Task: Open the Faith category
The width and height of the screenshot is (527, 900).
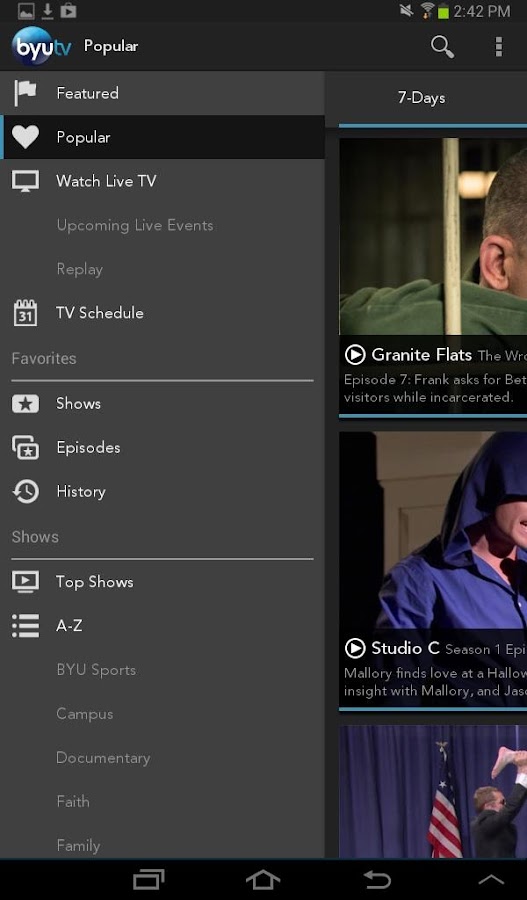Action: (x=162, y=801)
